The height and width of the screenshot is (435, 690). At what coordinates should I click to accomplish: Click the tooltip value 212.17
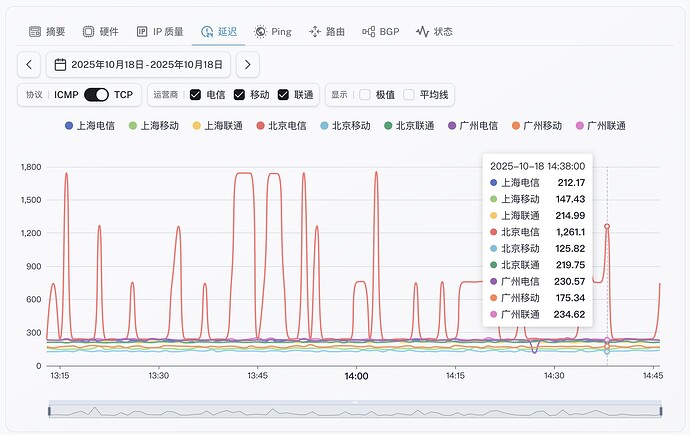(571, 183)
